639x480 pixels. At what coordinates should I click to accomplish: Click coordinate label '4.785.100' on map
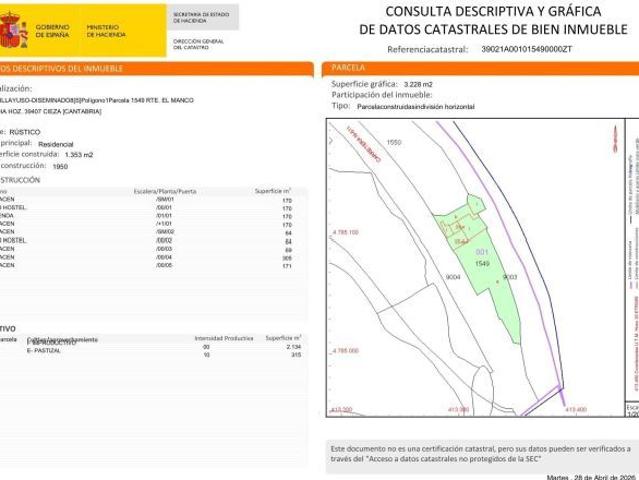tap(346, 232)
